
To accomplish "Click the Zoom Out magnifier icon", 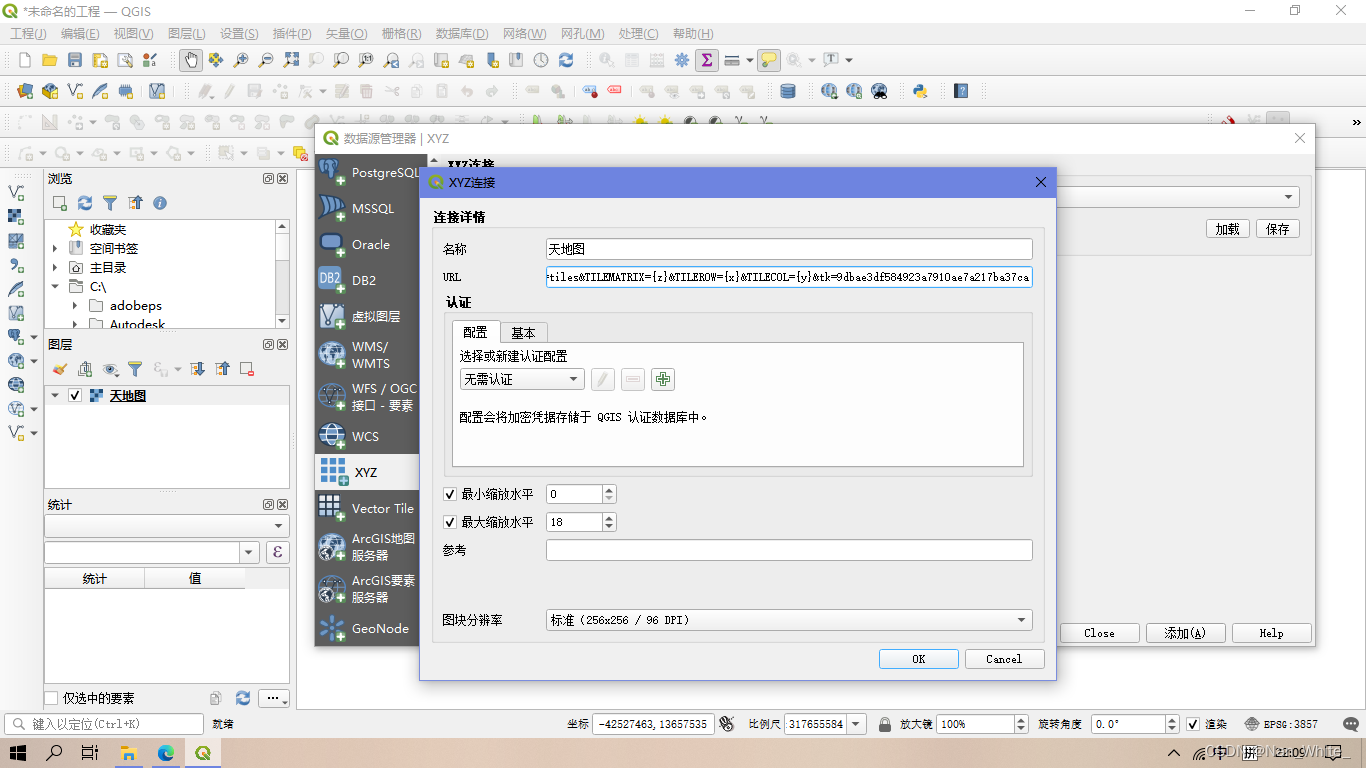I will coord(266,60).
